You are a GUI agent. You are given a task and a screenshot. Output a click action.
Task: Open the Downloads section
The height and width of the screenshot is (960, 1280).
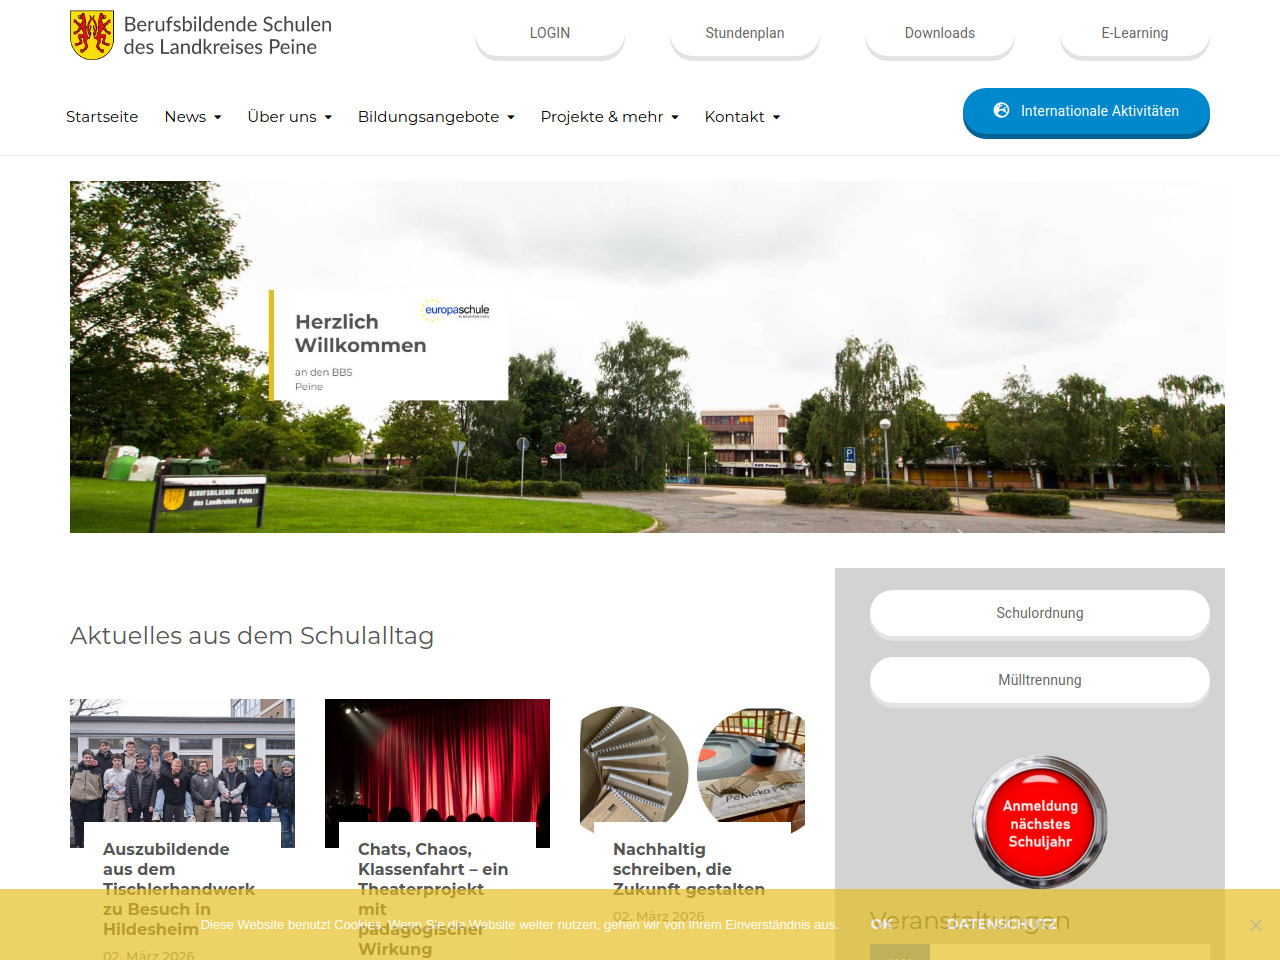coord(940,33)
